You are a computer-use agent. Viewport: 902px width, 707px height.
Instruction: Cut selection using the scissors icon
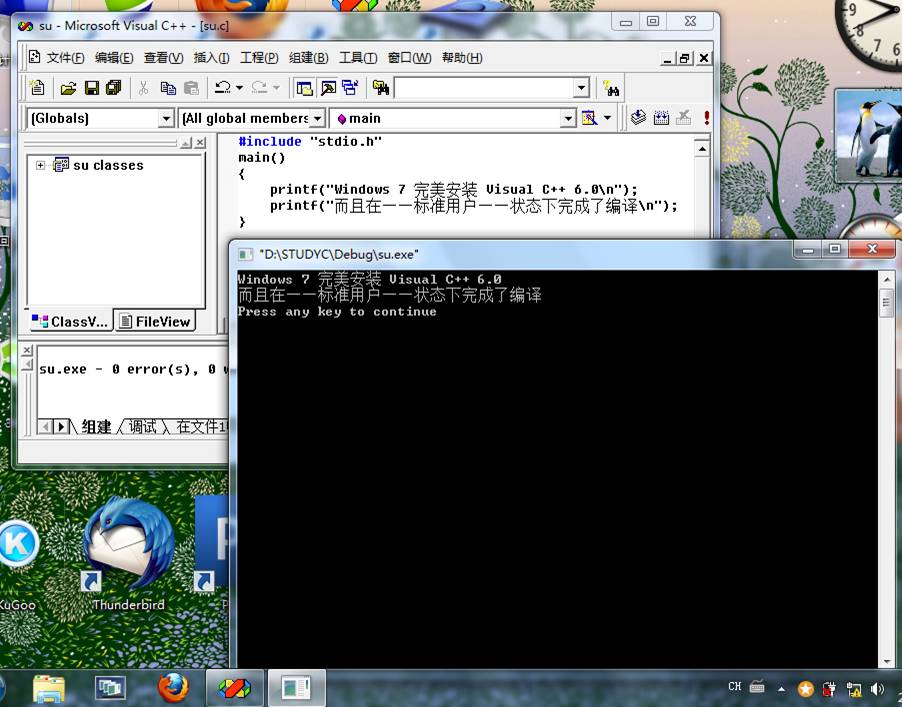click(143, 88)
